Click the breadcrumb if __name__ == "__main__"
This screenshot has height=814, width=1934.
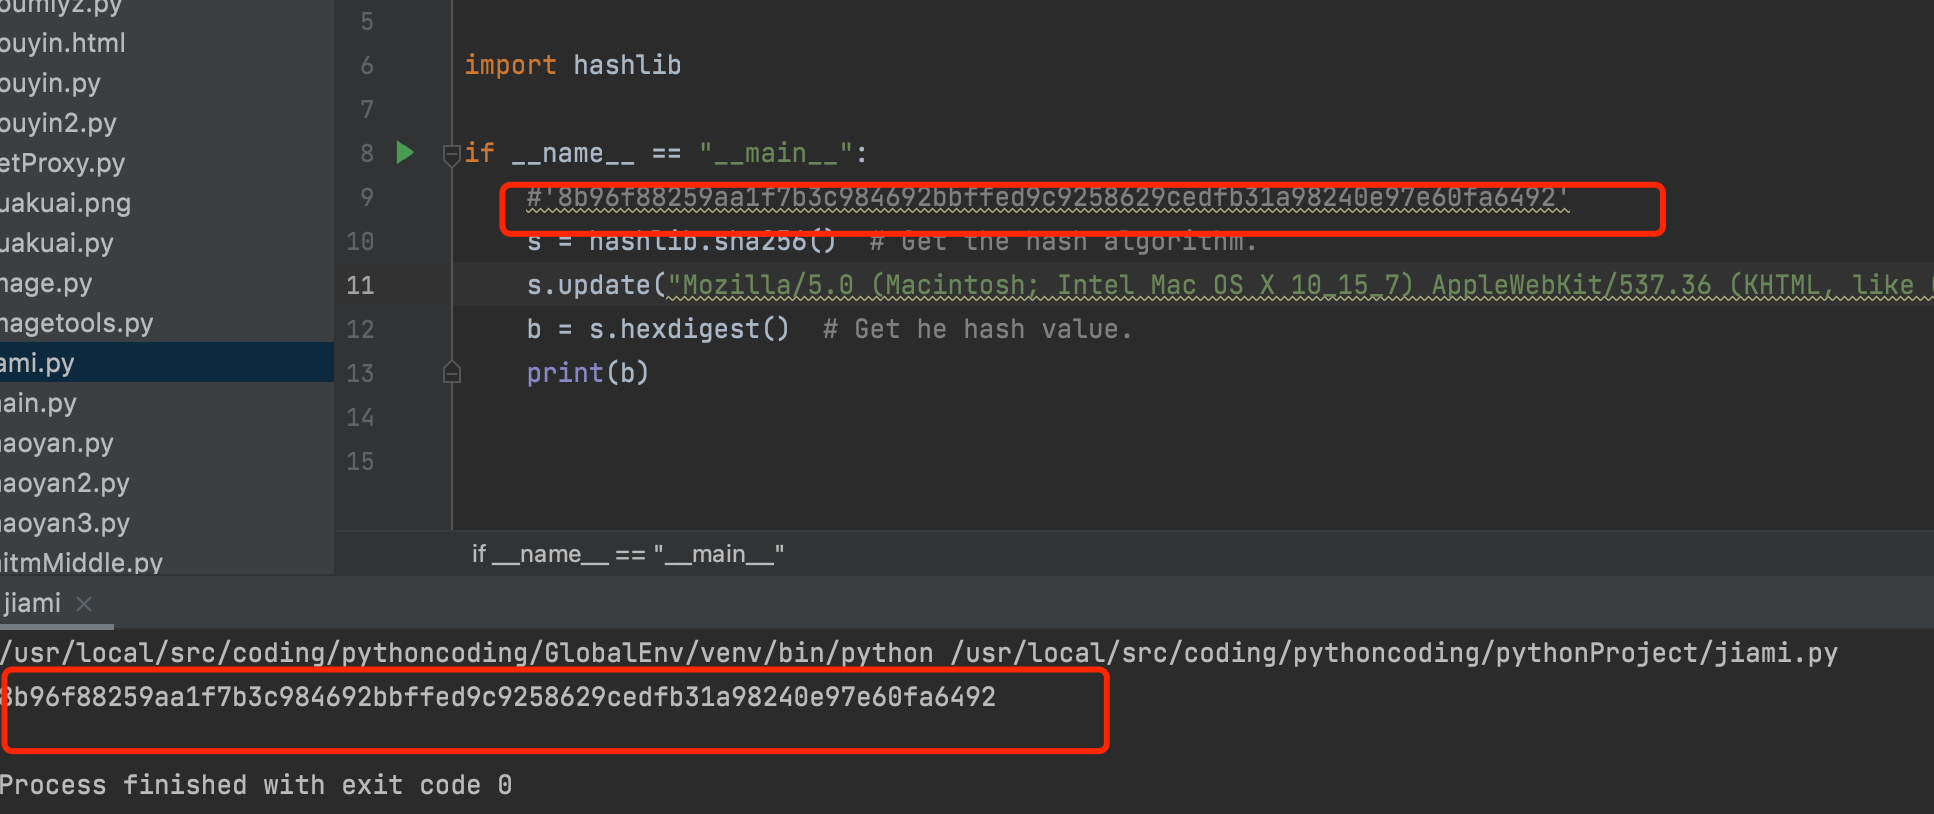(x=628, y=554)
